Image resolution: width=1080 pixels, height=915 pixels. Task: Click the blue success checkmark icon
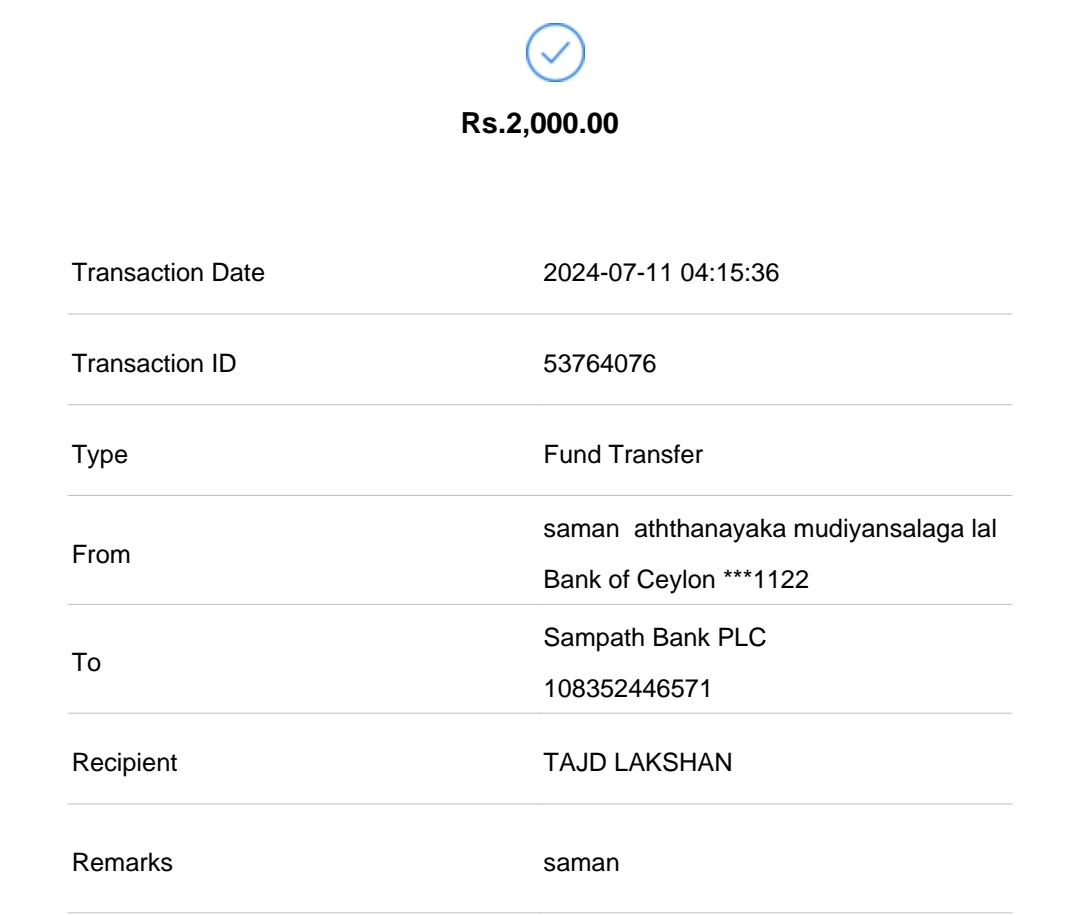[x=555, y=53]
